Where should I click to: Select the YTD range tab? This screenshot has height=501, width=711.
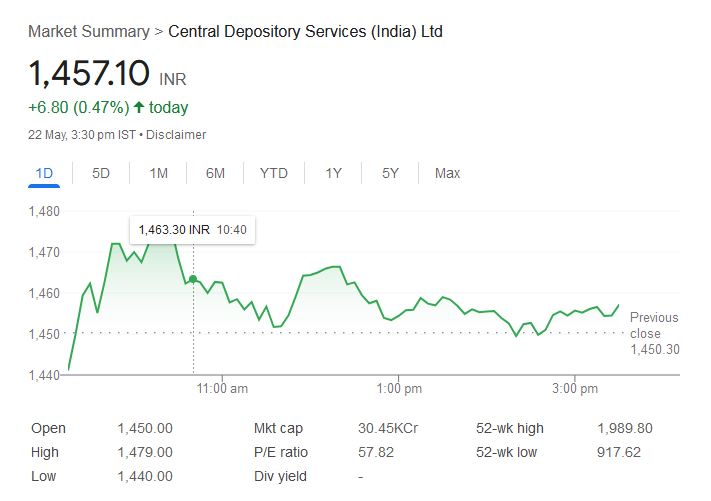click(x=274, y=173)
